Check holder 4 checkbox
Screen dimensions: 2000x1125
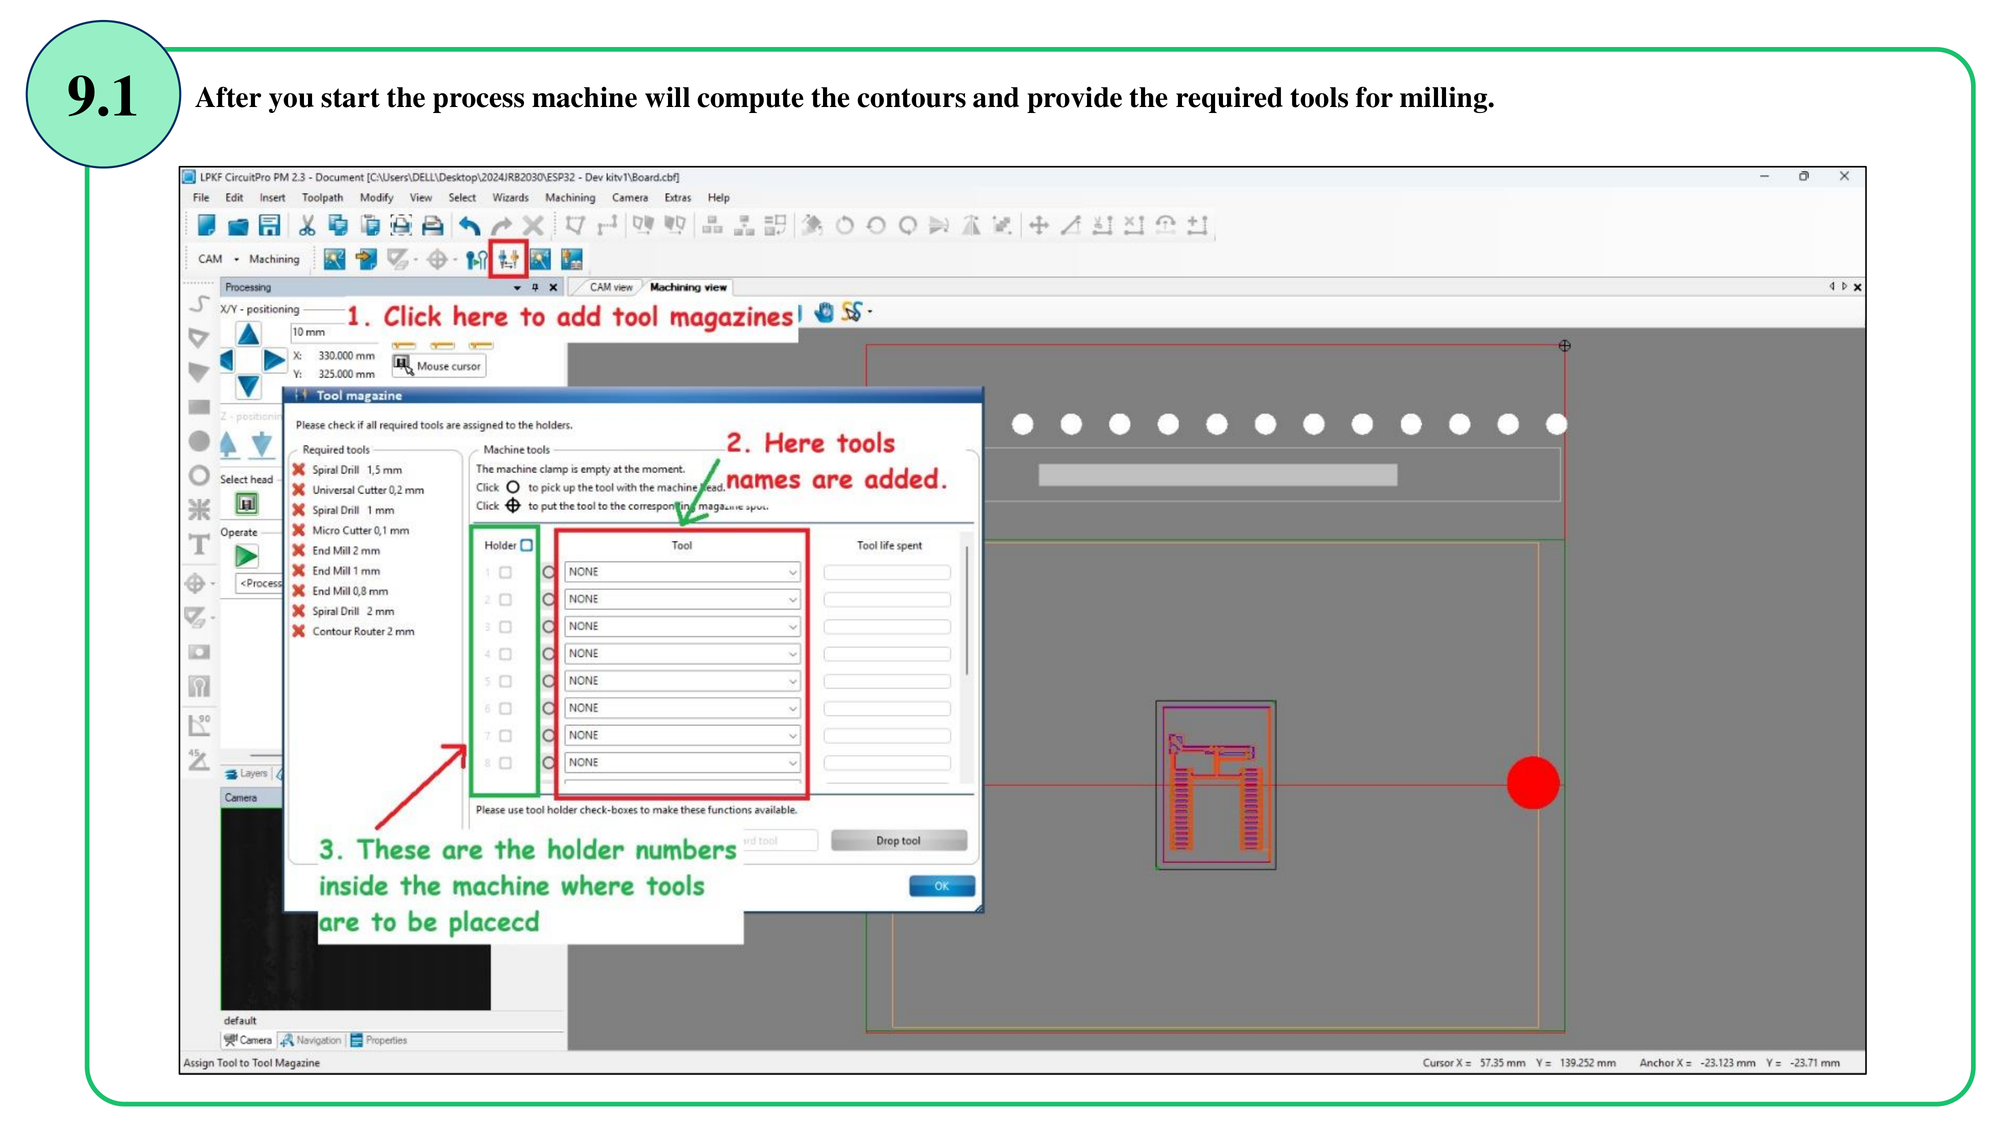[x=505, y=654]
